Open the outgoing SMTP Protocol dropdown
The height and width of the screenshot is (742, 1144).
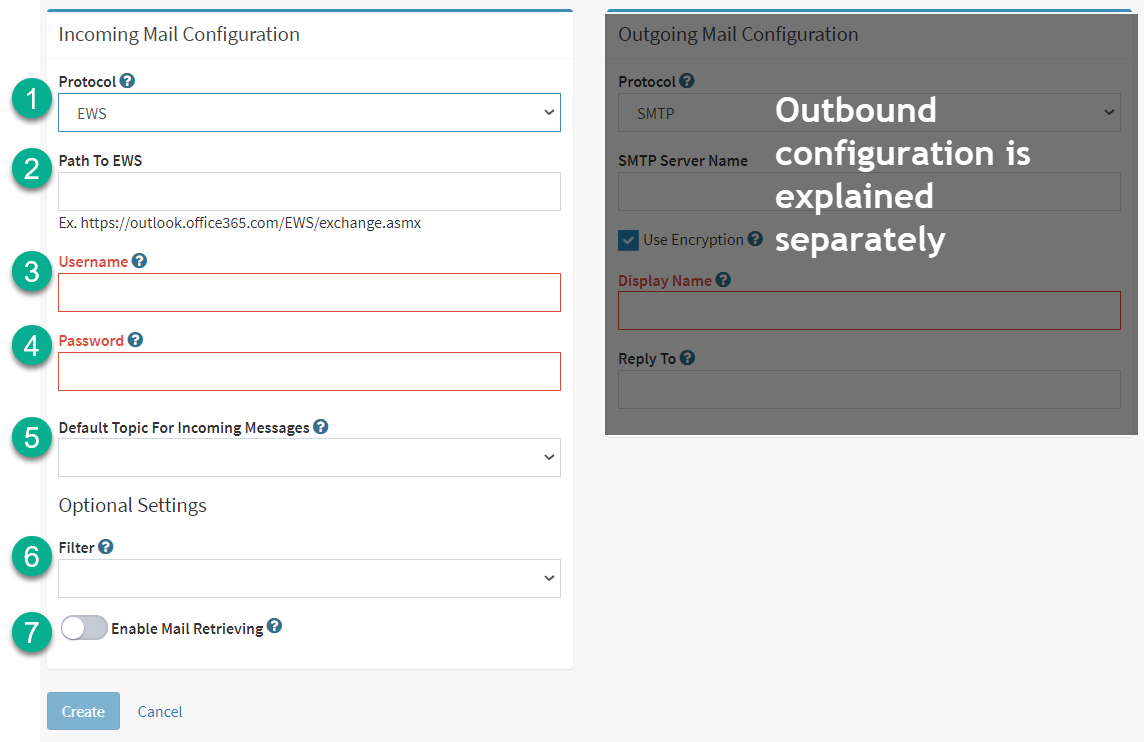869,112
